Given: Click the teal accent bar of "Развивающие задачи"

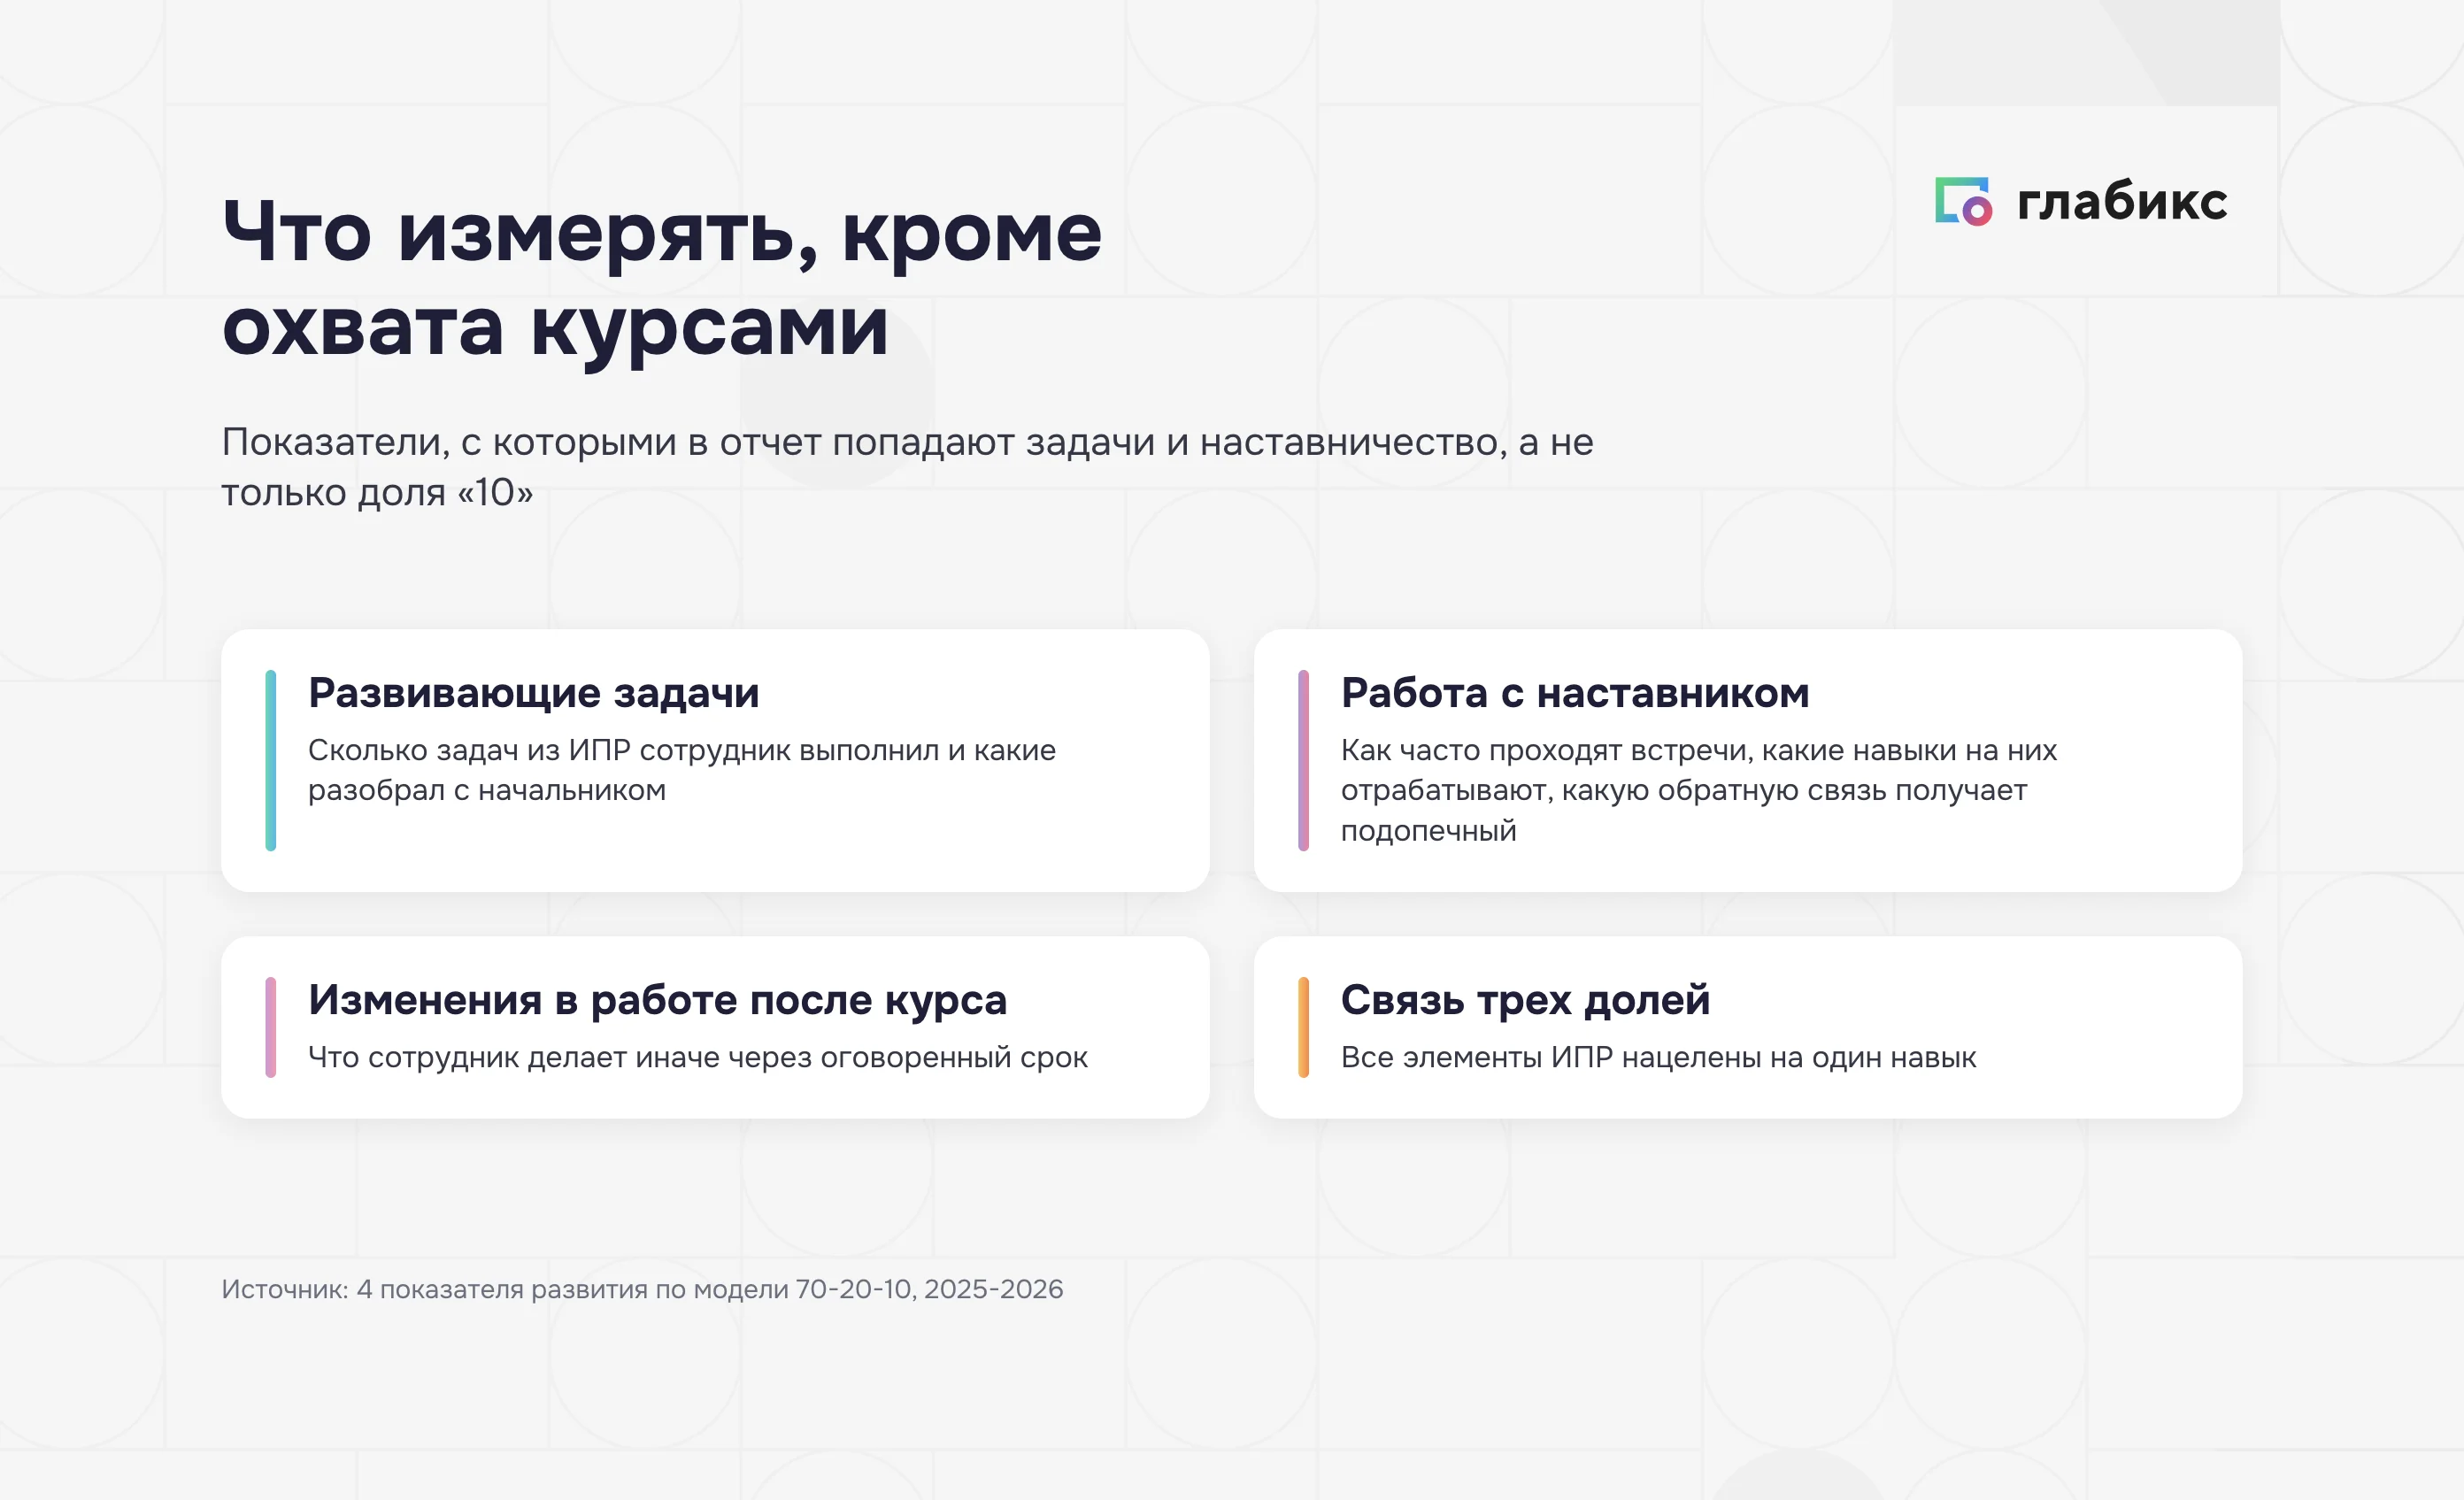Looking at the screenshot, I should (x=271, y=761).
